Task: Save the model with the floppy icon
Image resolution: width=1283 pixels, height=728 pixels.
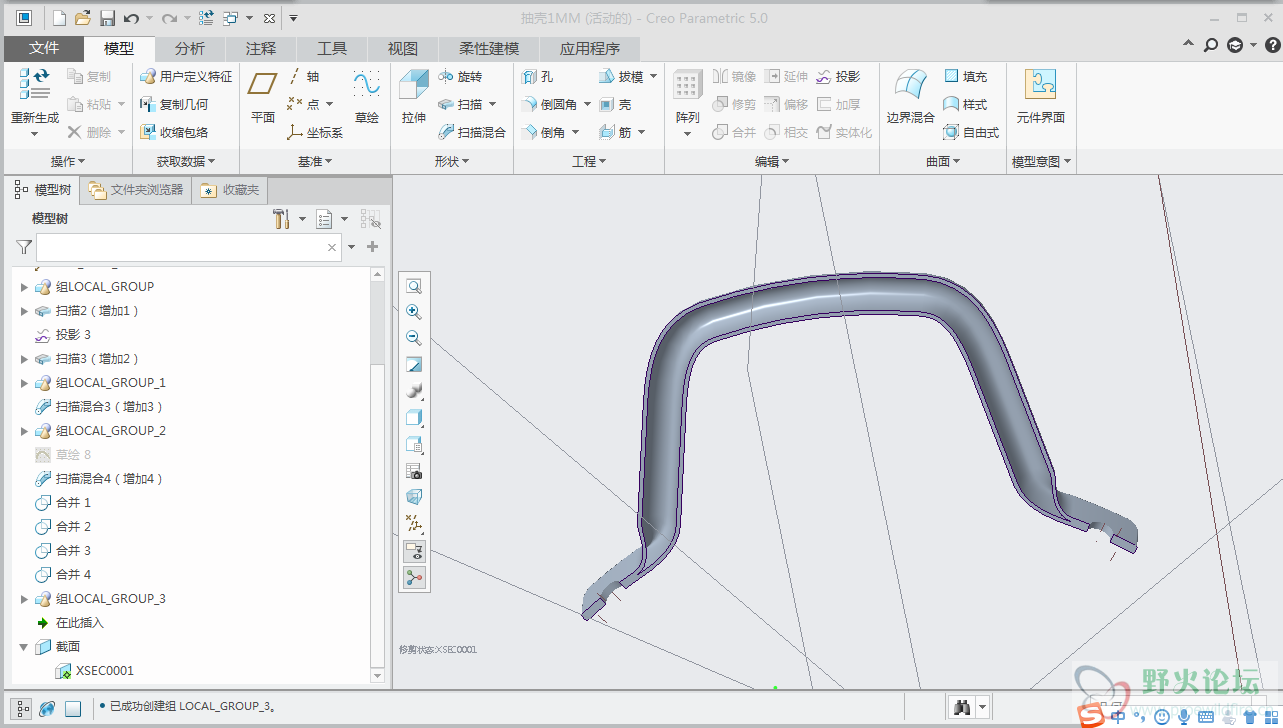Action: pyautogui.click(x=107, y=18)
